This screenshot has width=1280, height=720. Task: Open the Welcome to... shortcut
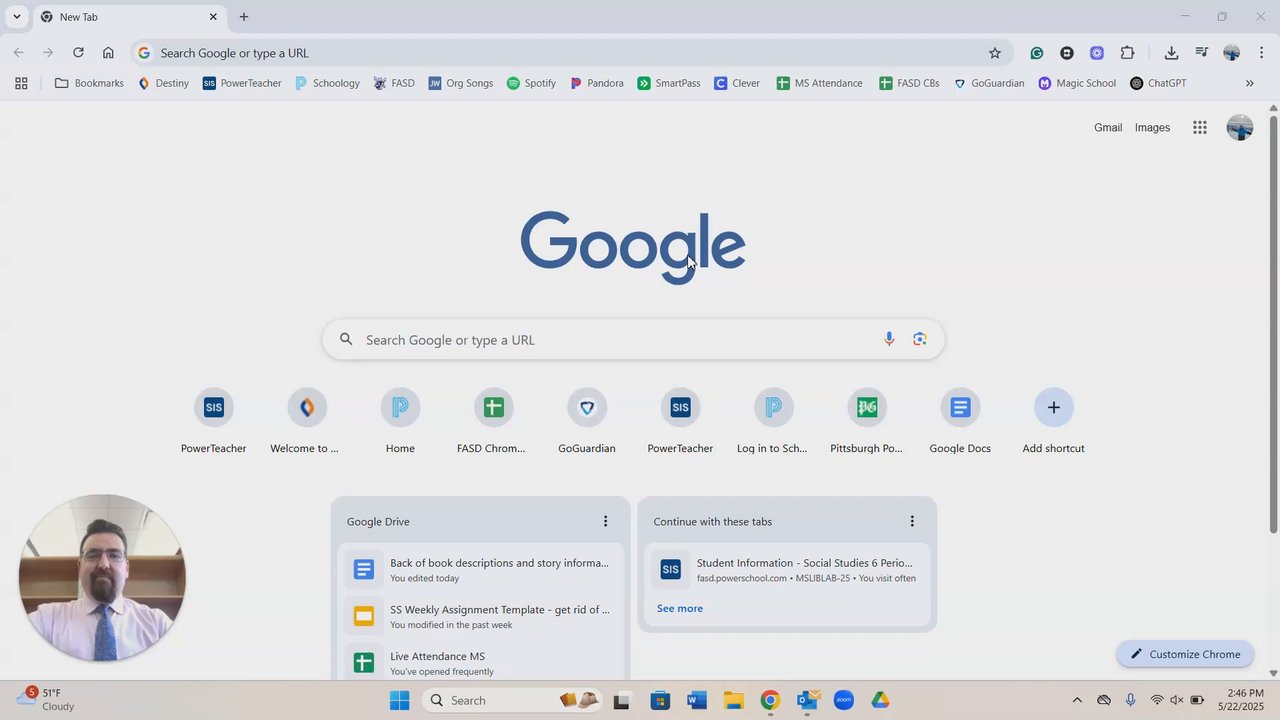pyautogui.click(x=306, y=421)
